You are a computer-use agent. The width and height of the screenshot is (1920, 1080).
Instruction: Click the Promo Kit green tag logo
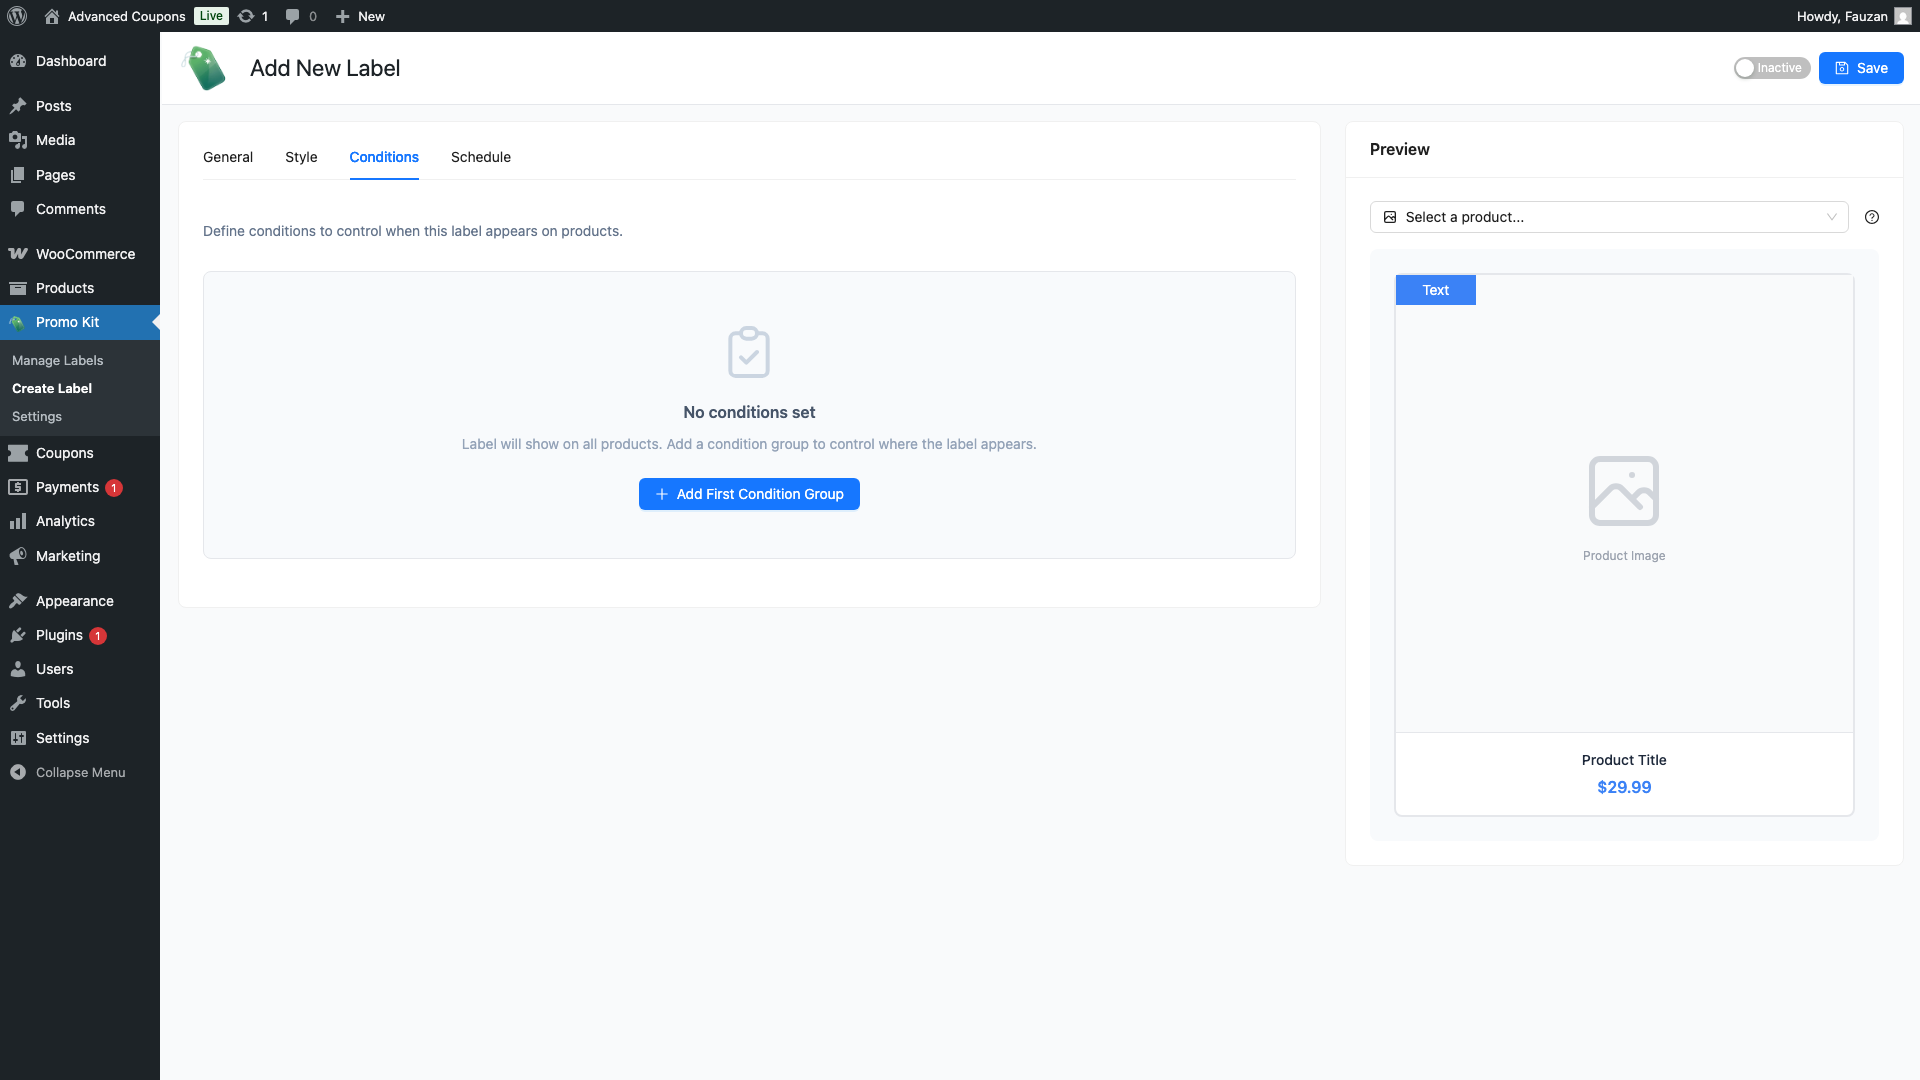pyautogui.click(x=206, y=68)
